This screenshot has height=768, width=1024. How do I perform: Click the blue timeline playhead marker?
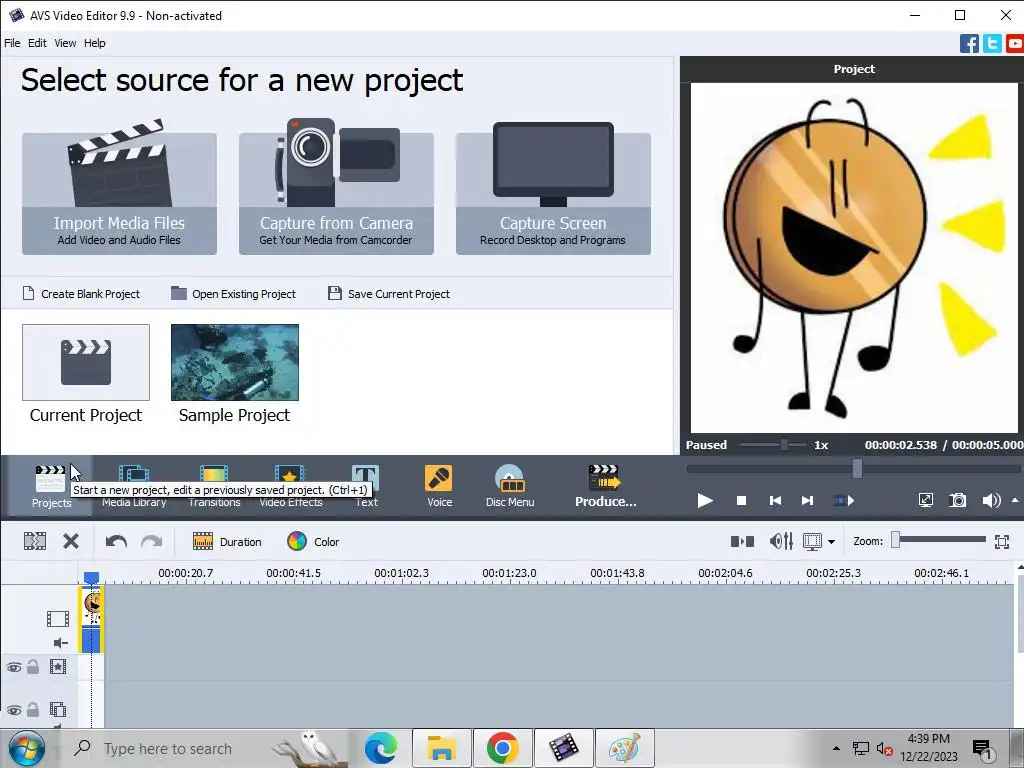tap(91, 577)
